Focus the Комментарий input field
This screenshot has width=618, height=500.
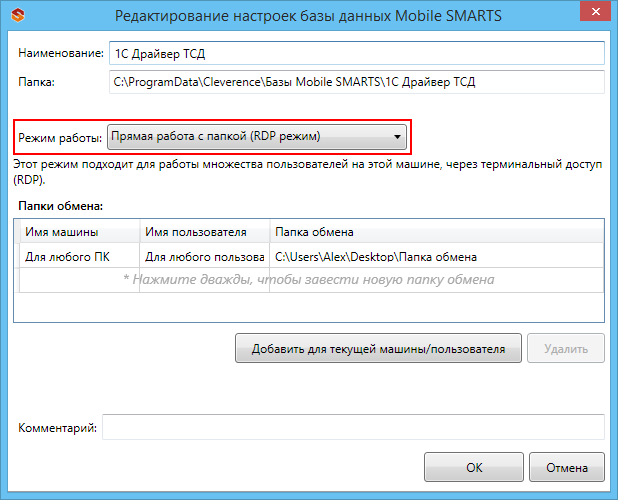tap(353, 427)
